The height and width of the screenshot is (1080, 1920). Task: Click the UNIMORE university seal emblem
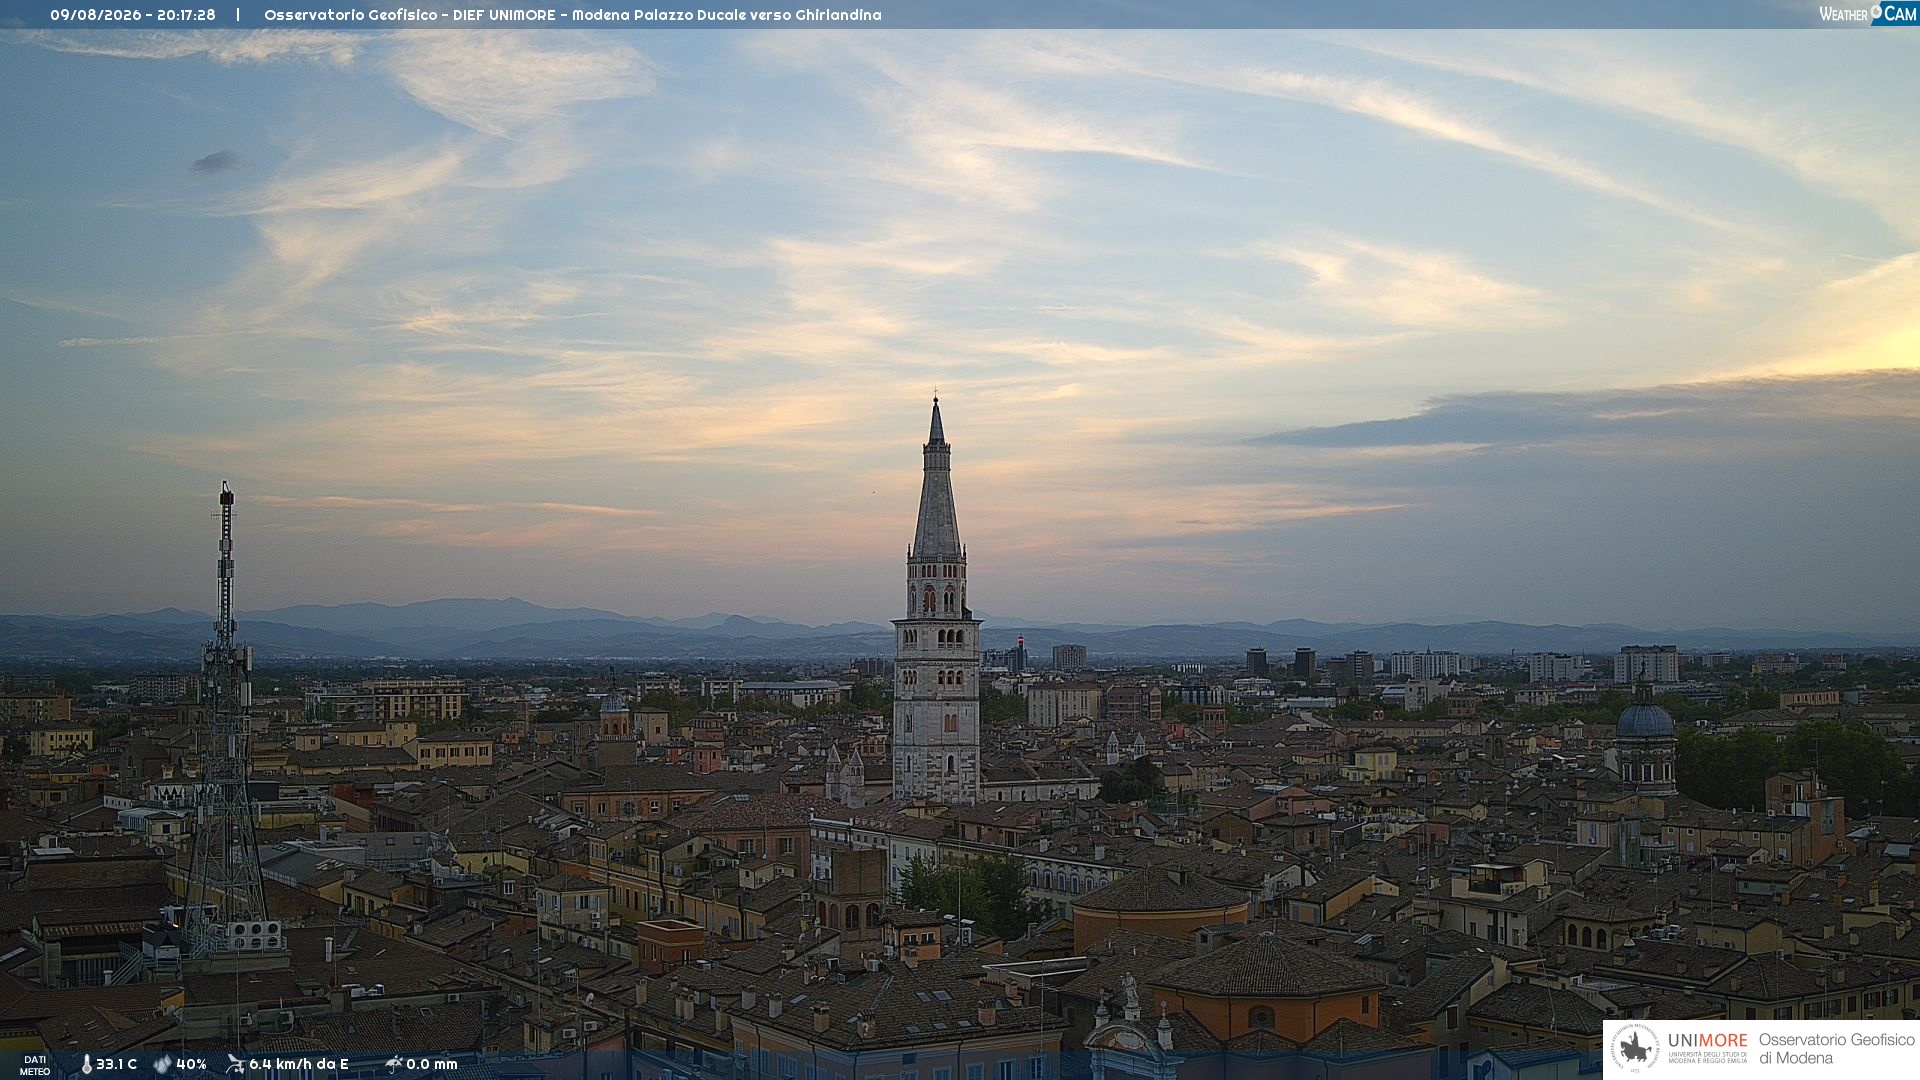[x=1635, y=1049]
